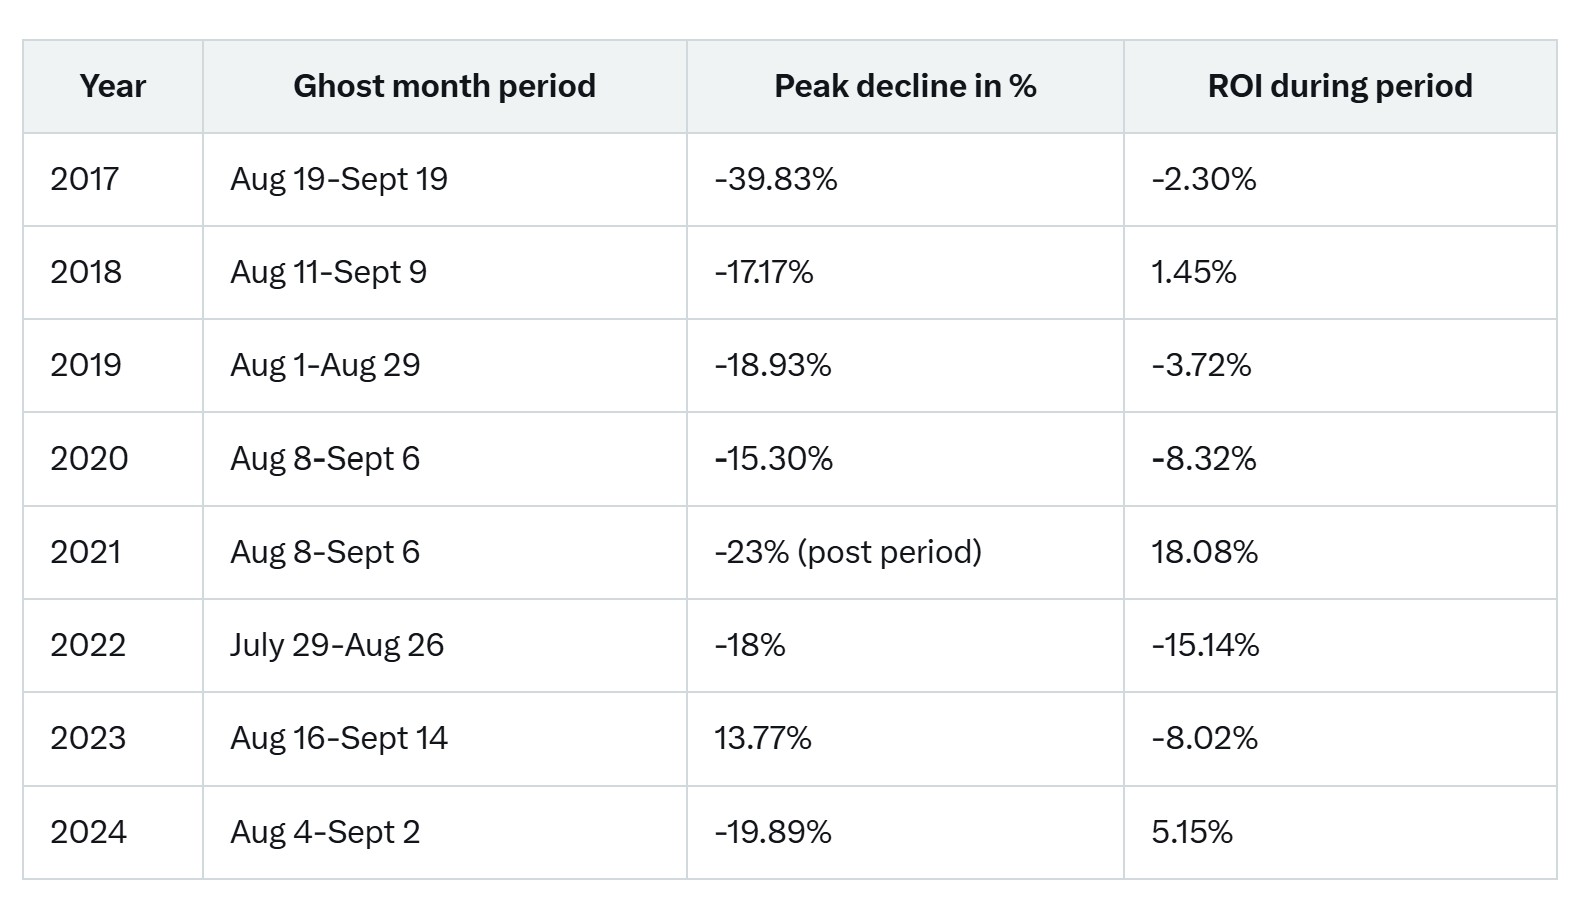Click the Year column header

113,87
